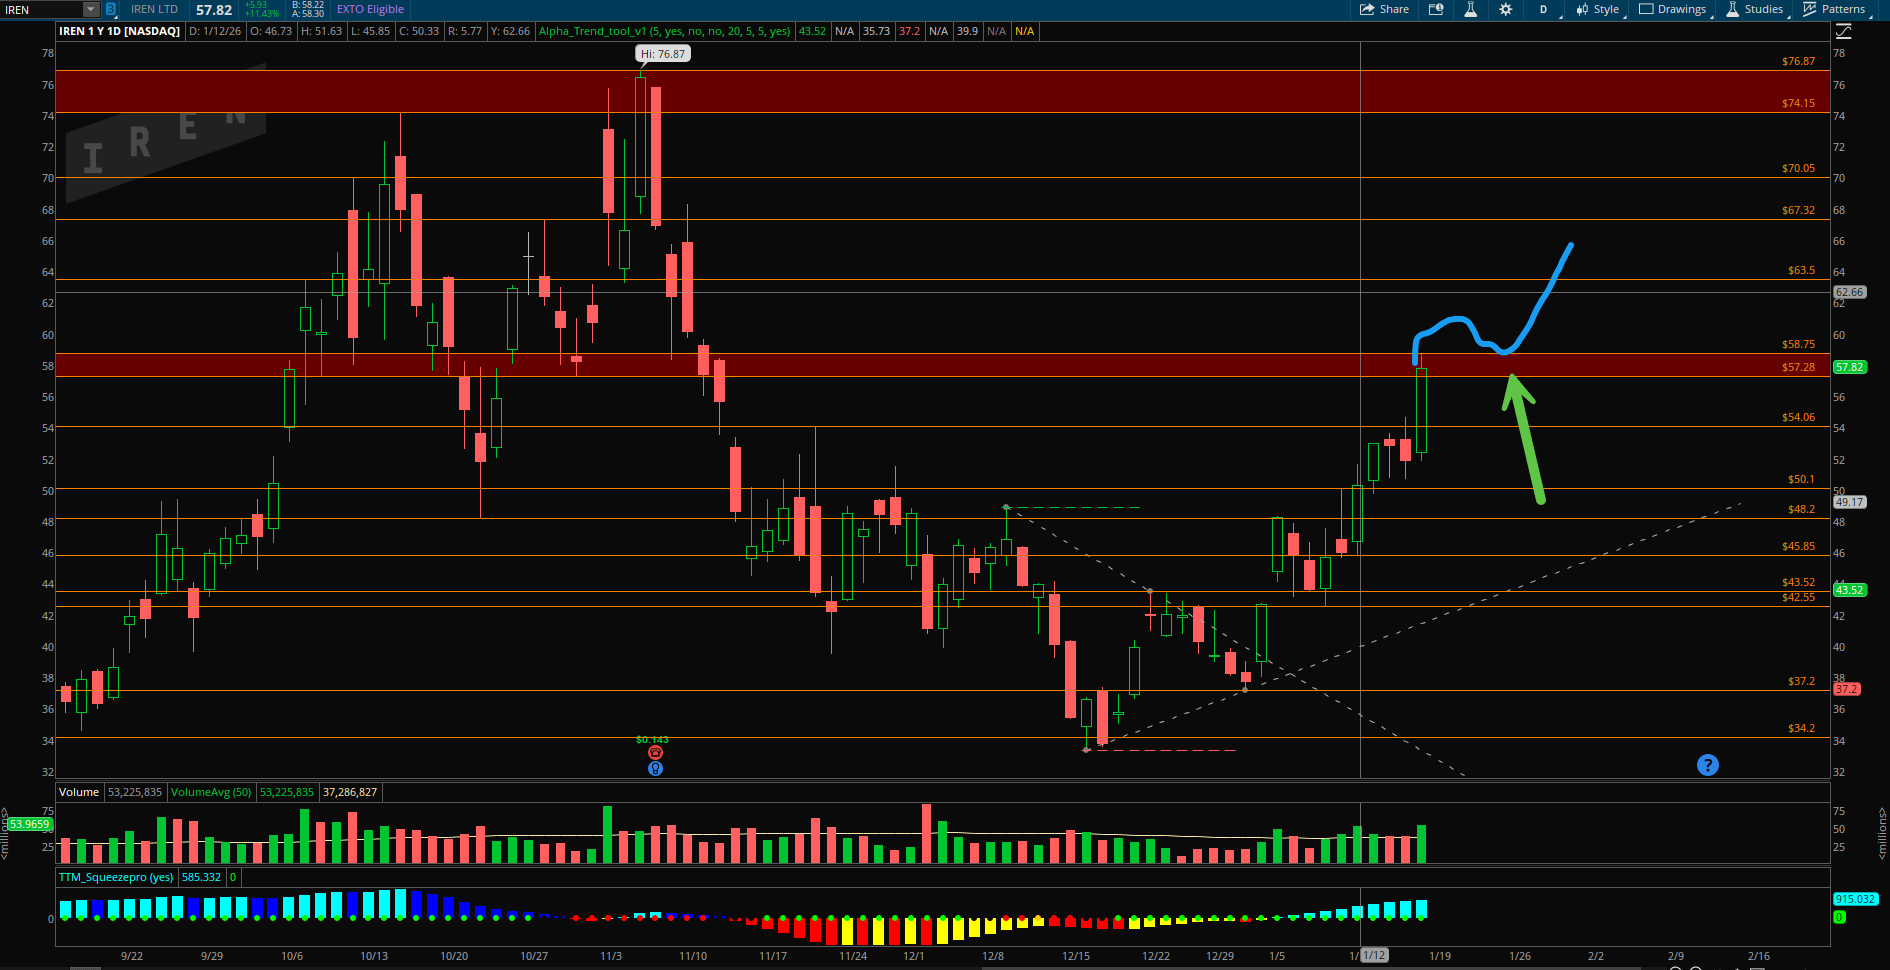
Task: Click the blue question mark help icon
Action: [x=1707, y=765]
